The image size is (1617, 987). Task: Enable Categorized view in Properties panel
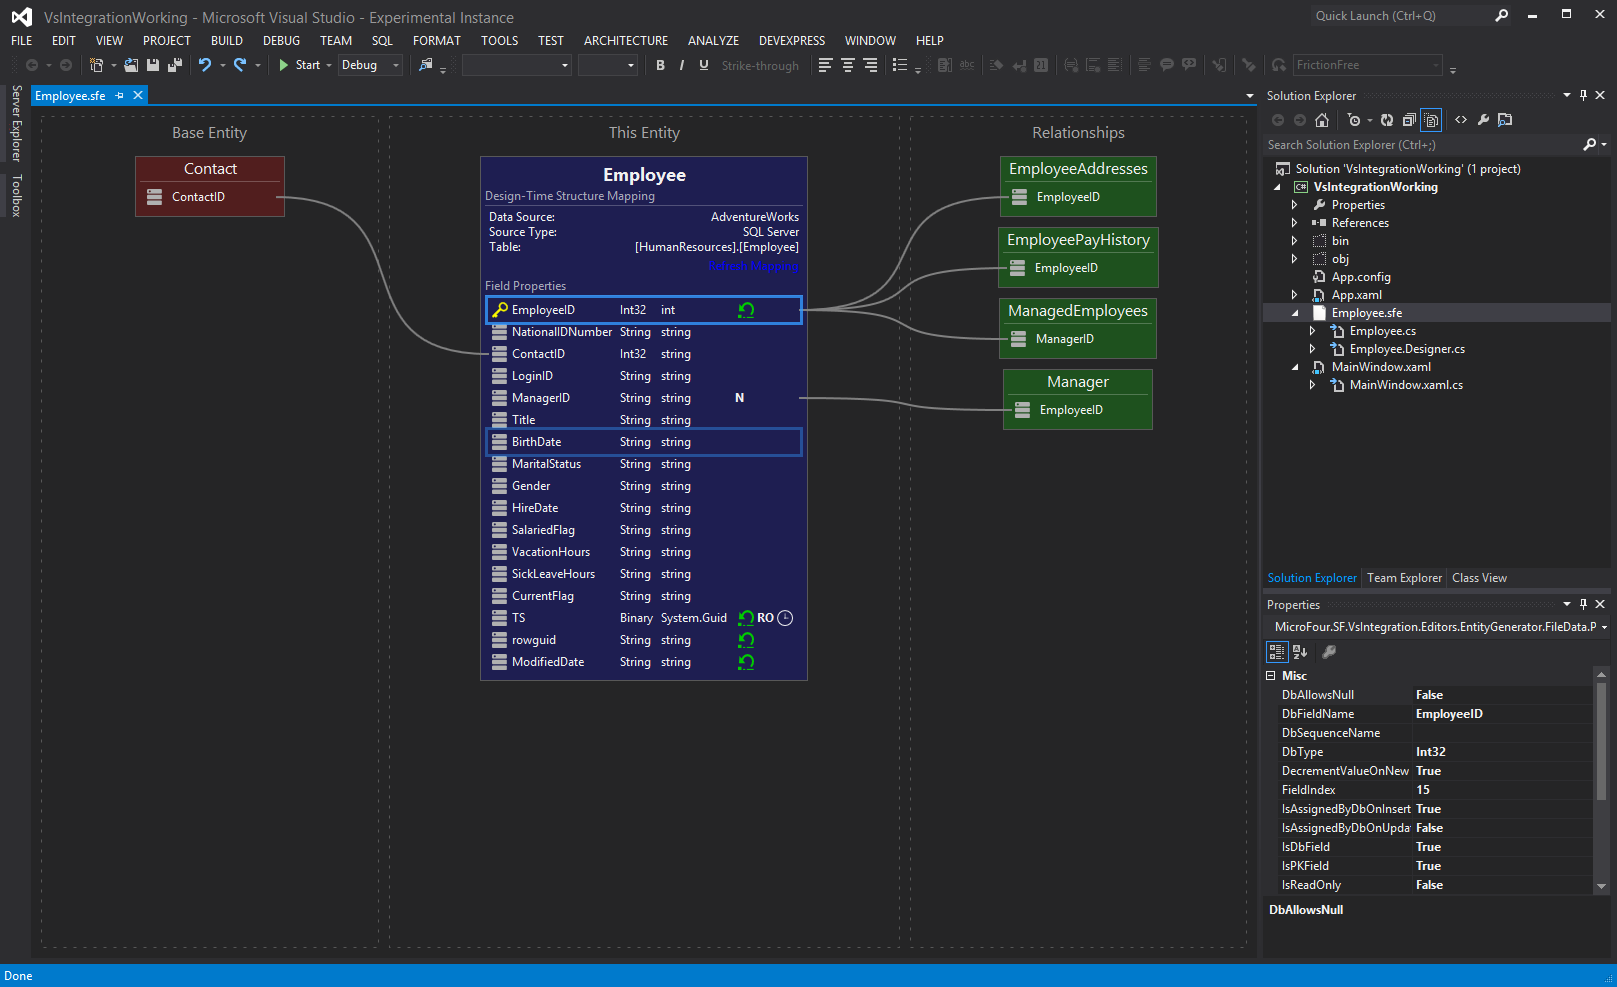coord(1277,652)
